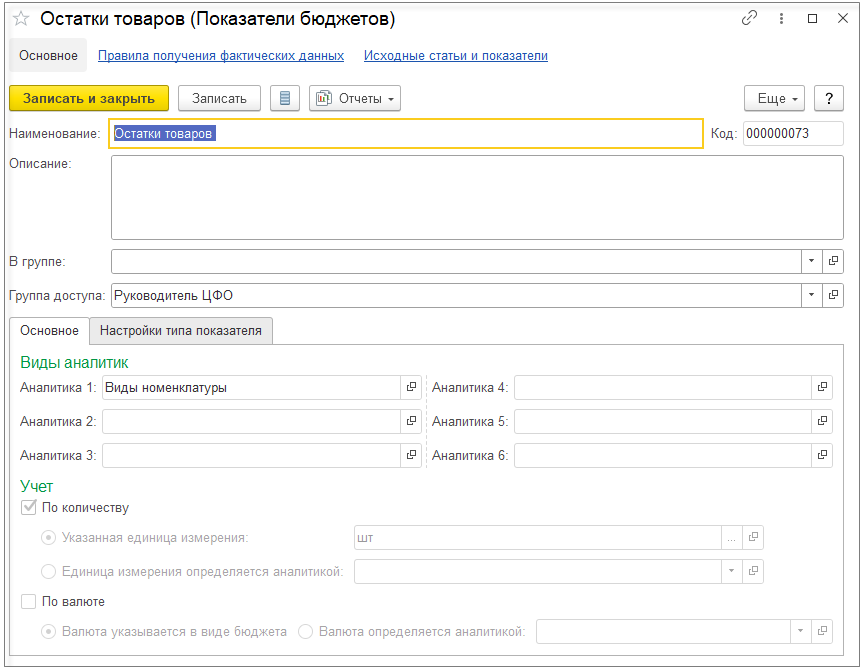The height and width of the screenshot is (667, 860).
Task: Click the open icon for Аналитика 4 field
Action: [822, 388]
